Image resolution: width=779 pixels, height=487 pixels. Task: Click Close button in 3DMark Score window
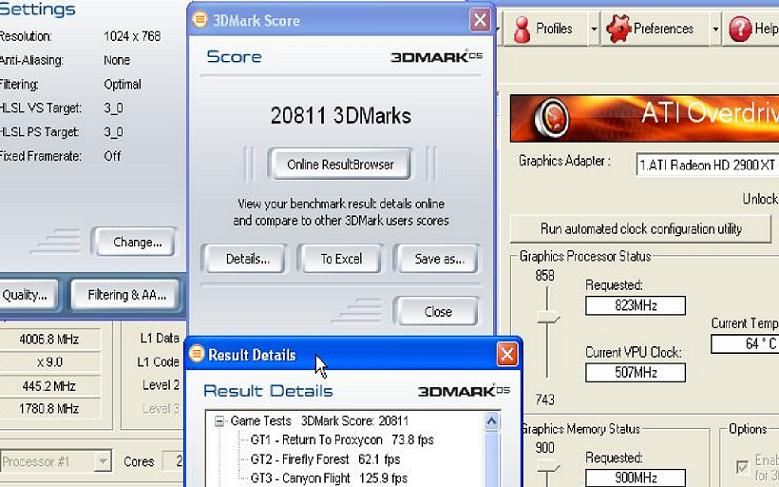(x=438, y=312)
